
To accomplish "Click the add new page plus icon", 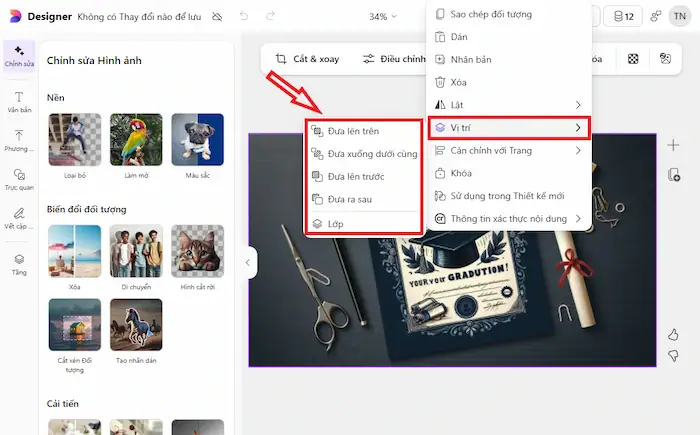I will (x=673, y=145).
